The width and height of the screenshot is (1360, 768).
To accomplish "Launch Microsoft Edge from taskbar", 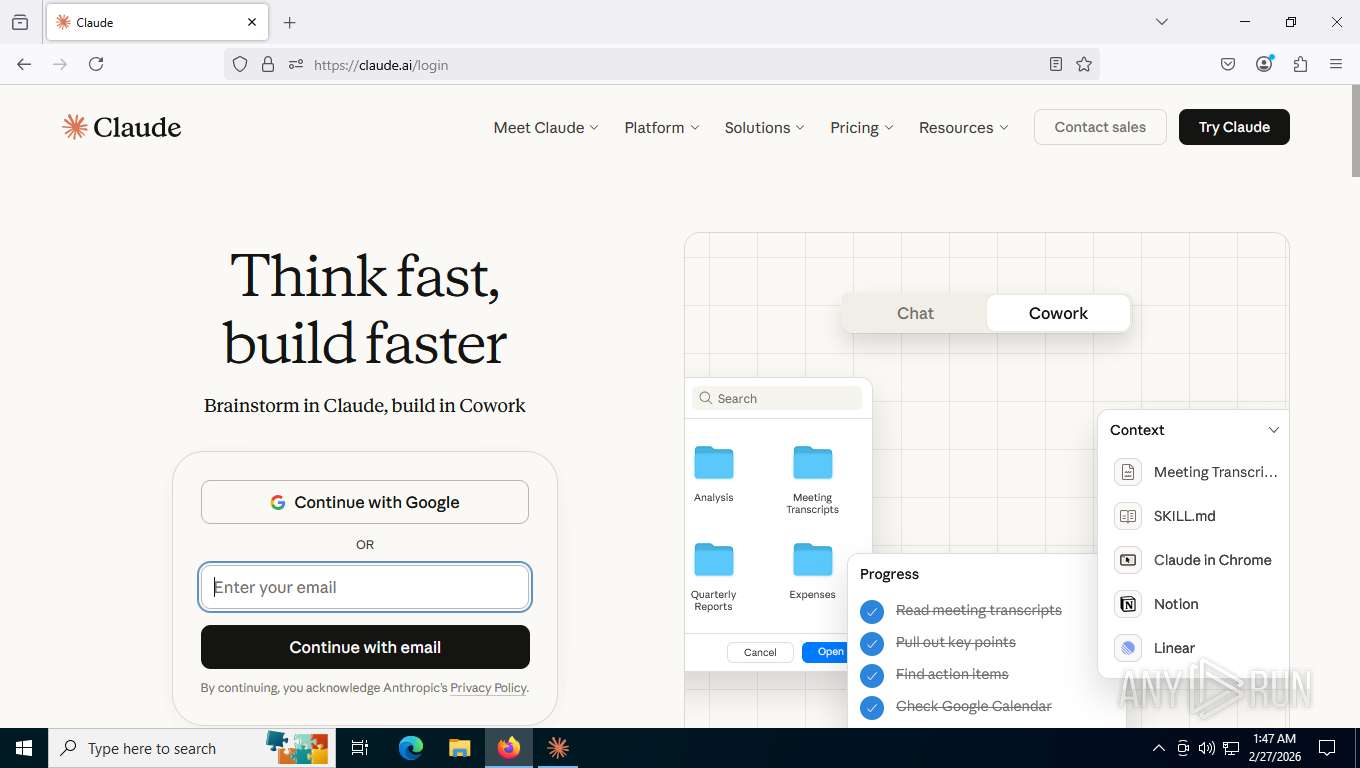I will [x=411, y=748].
